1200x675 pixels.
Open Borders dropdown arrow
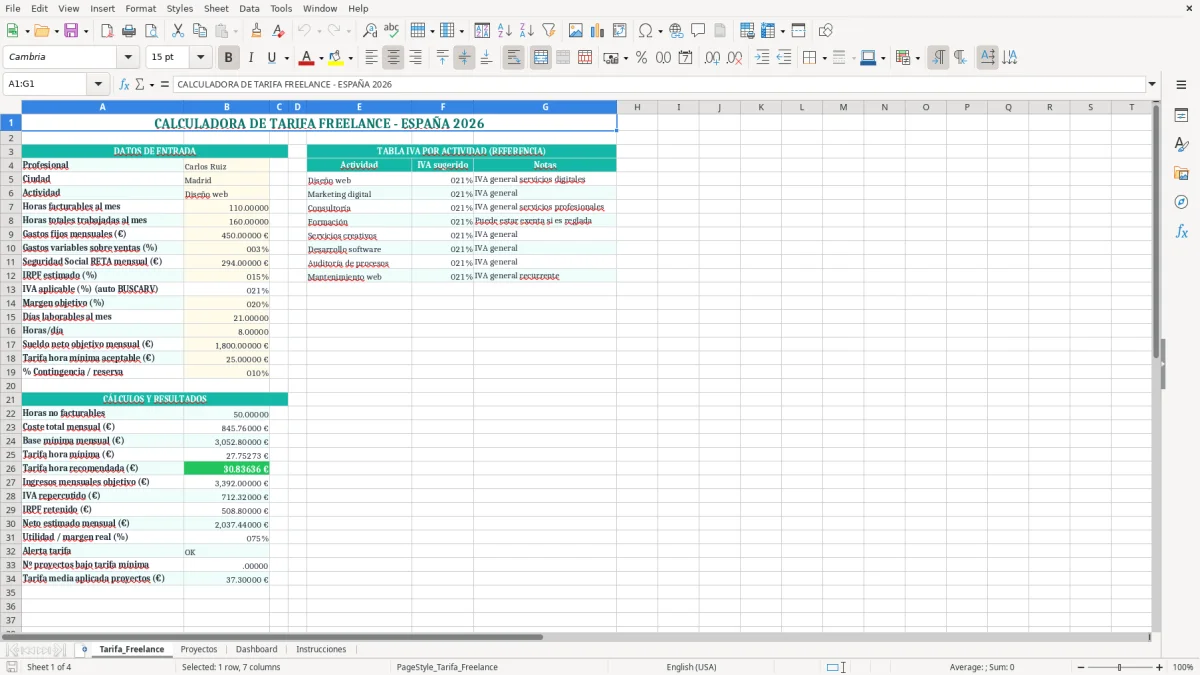point(825,58)
